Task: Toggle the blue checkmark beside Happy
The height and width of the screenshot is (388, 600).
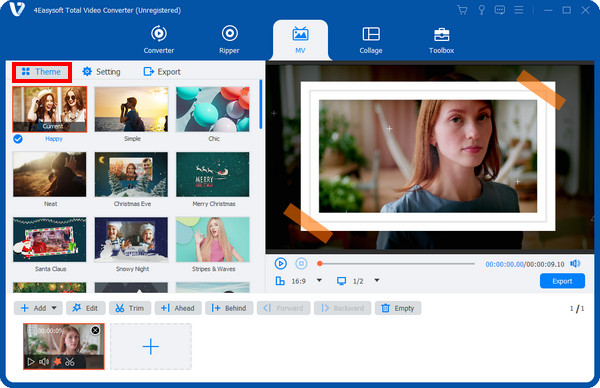Action: pos(18,139)
